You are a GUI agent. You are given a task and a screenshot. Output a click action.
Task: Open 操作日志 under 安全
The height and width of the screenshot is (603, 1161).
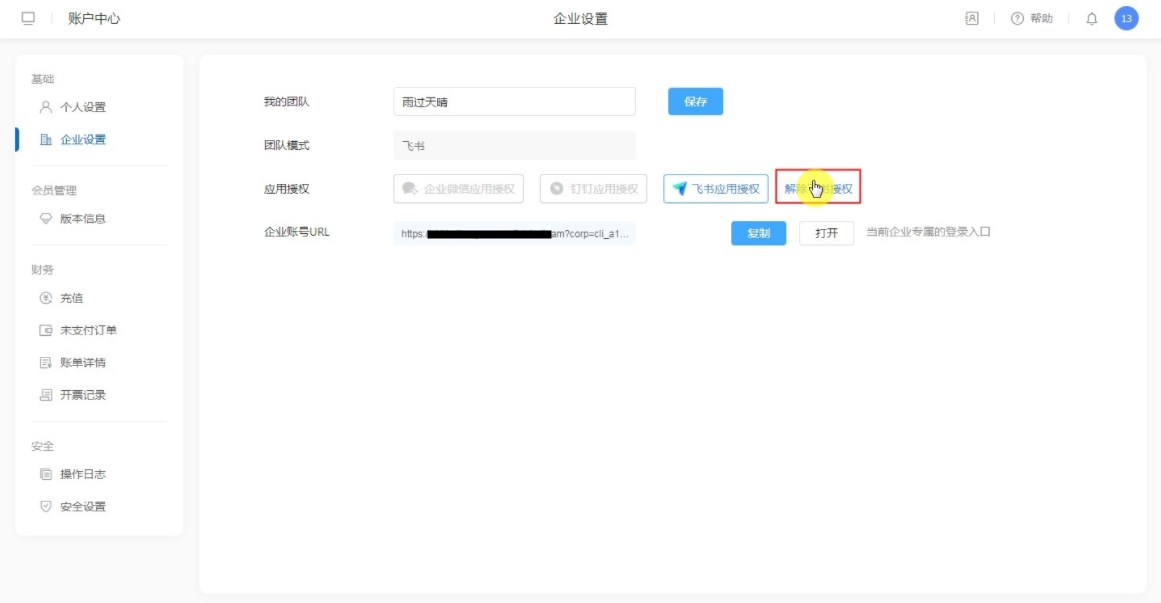coord(82,474)
